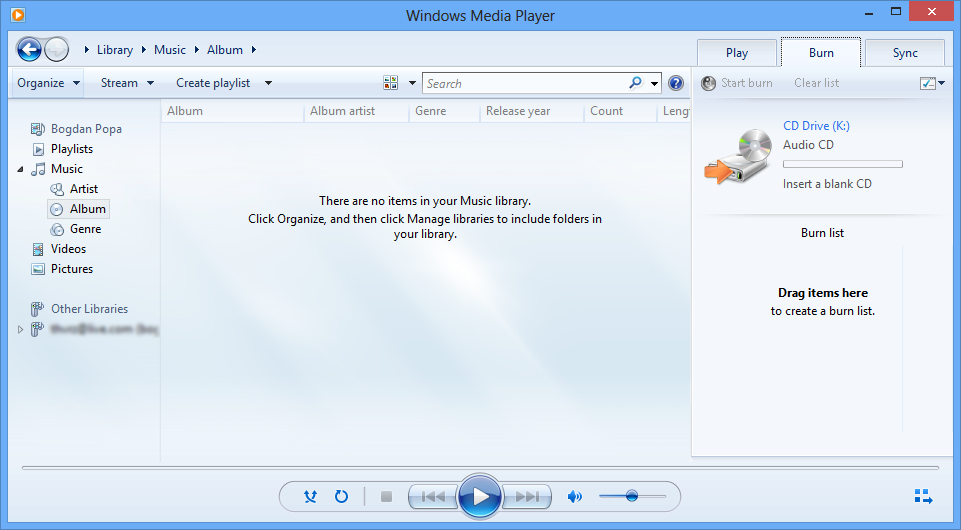Viewport: 961px width, 530px height.
Task: Mute the volume with the speaker button
Action: click(575, 496)
